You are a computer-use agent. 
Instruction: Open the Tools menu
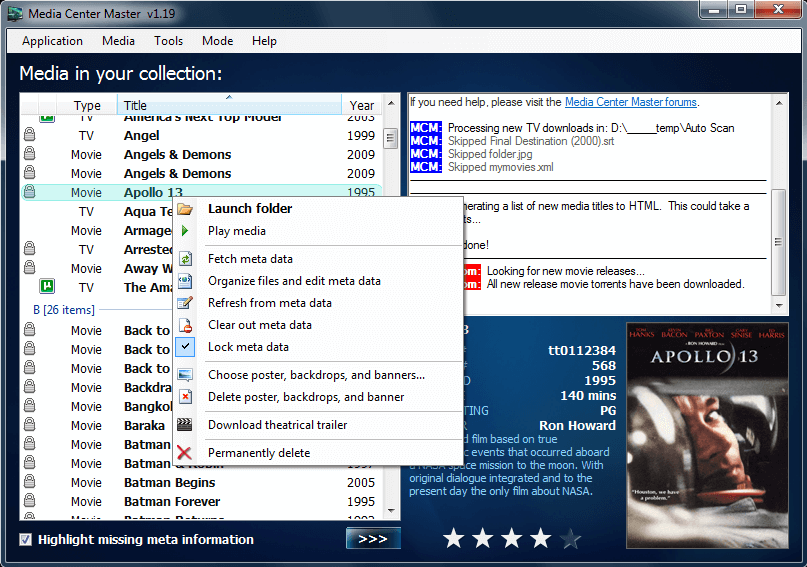(x=168, y=41)
